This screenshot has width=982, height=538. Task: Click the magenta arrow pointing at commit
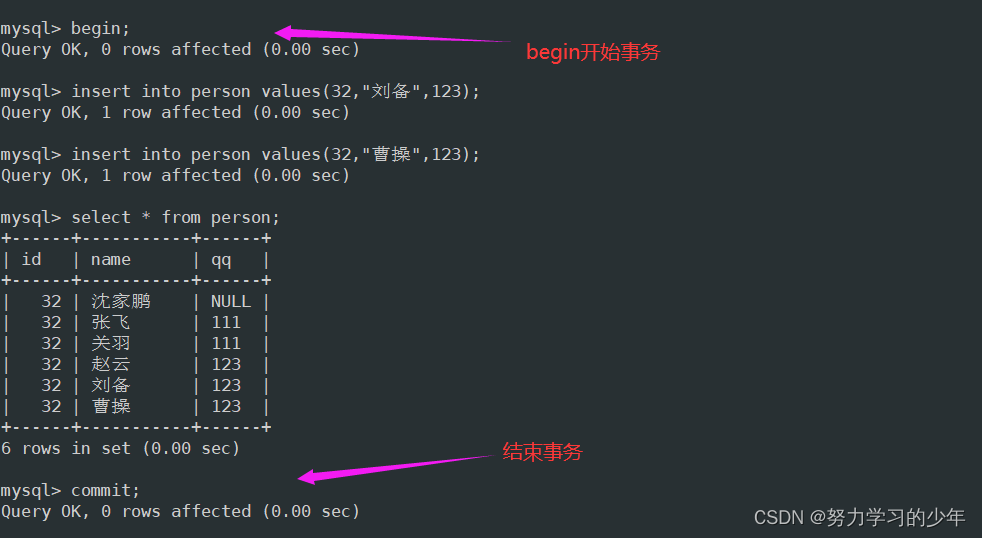click(x=400, y=466)
